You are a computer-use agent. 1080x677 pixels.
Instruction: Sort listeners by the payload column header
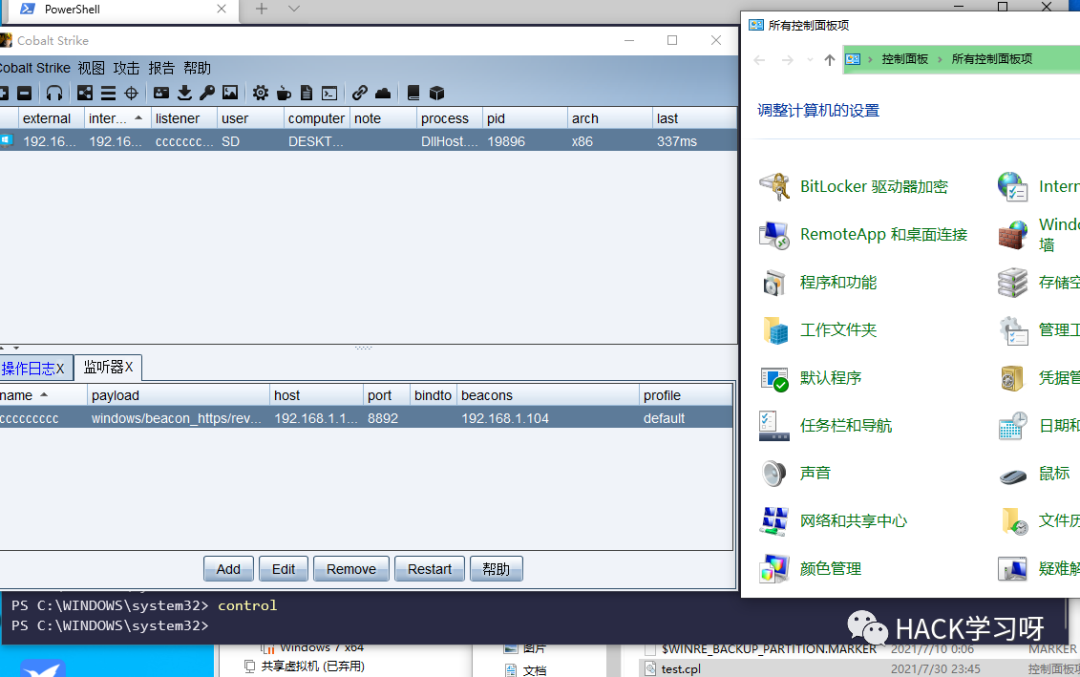(178, 395)
